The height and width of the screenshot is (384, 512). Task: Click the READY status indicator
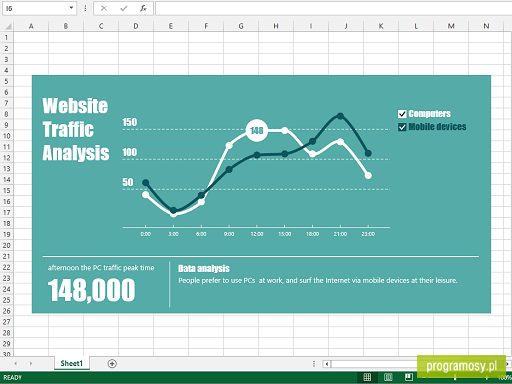[x=12, y=377]
